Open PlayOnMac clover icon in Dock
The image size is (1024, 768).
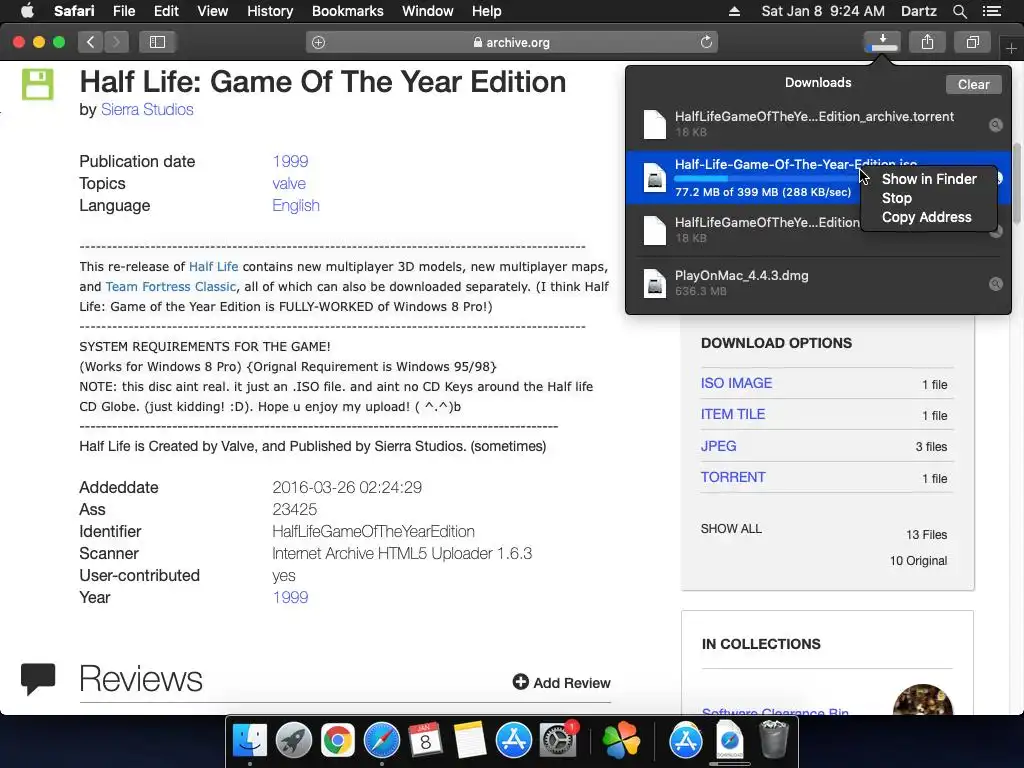click(x=621, y=740)
